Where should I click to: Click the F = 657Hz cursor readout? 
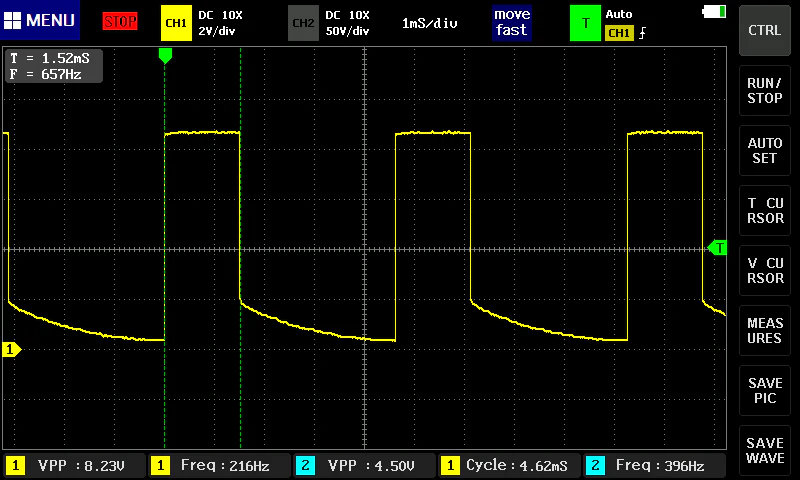click(x=46, y=74)
